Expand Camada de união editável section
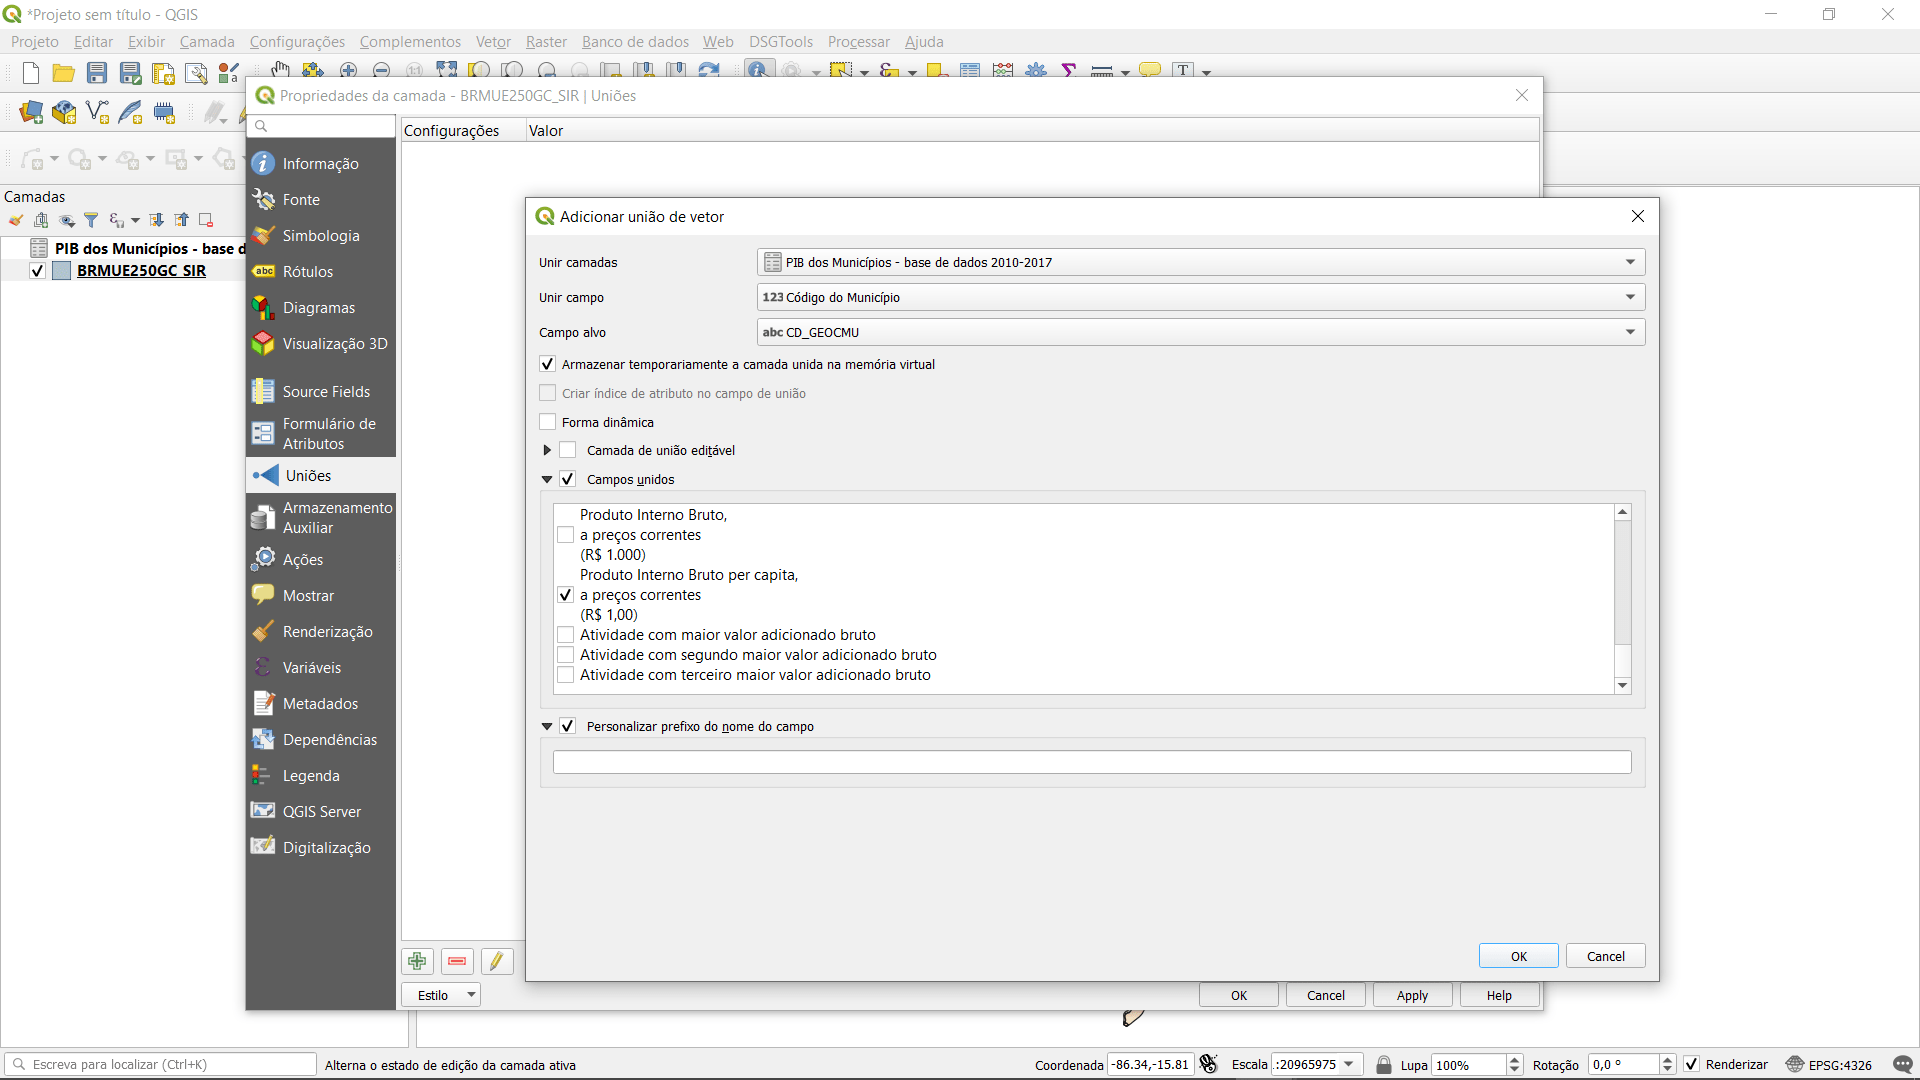This screenshot has height=1080, width=1920. pyautogui.click(x=547, y=451)
